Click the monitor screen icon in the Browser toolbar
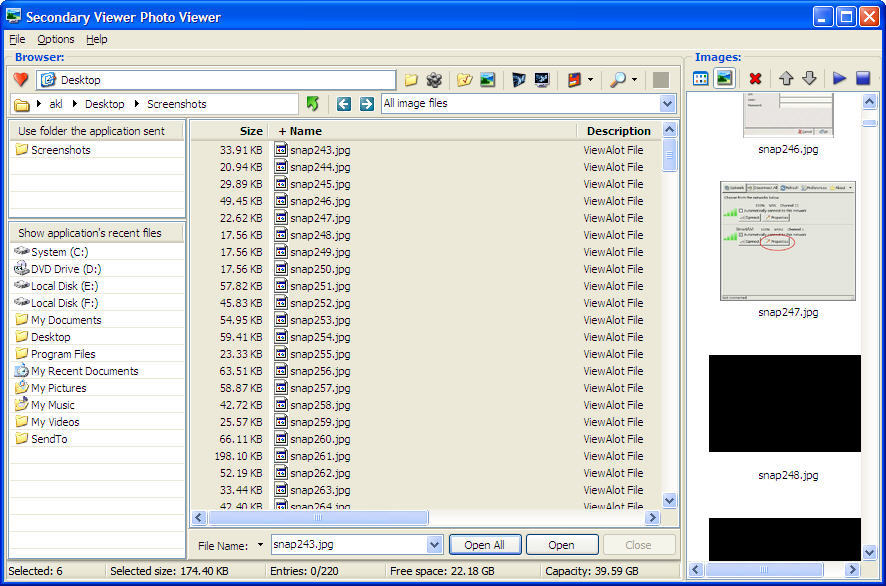Viewport: 886px width, 586px height. [541, 80]
